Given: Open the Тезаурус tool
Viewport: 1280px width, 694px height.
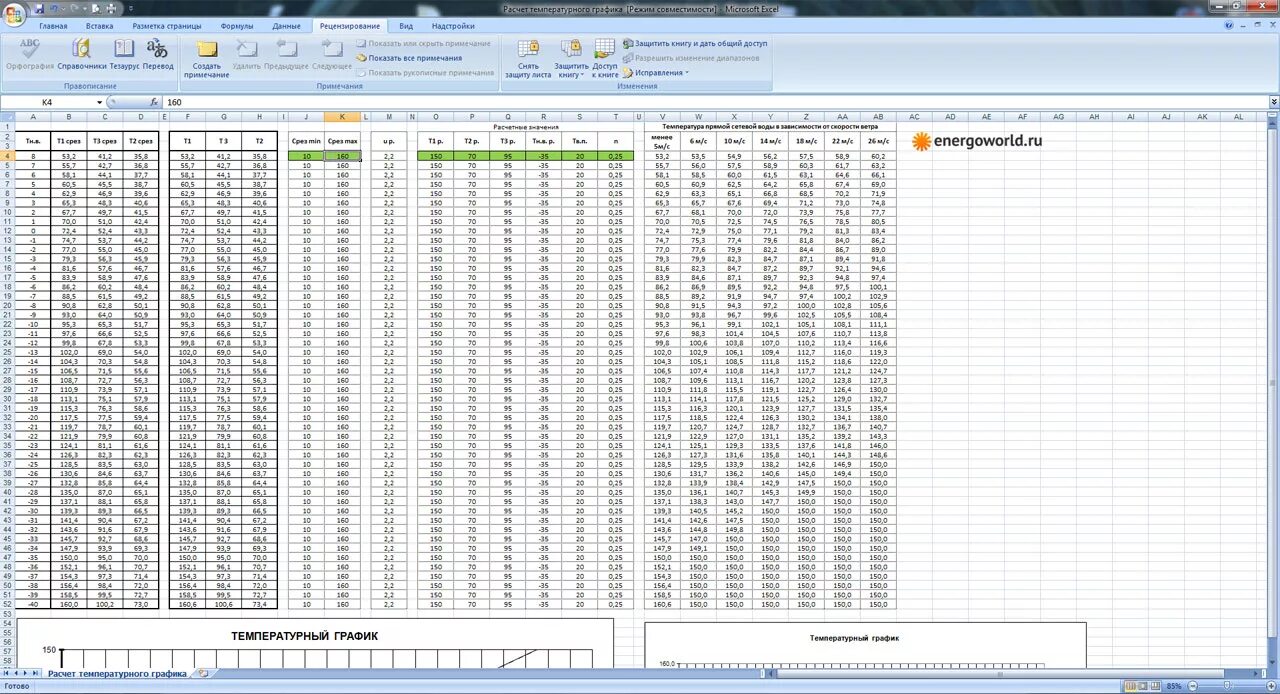Looking at the screenshot, I should (124, 54).
